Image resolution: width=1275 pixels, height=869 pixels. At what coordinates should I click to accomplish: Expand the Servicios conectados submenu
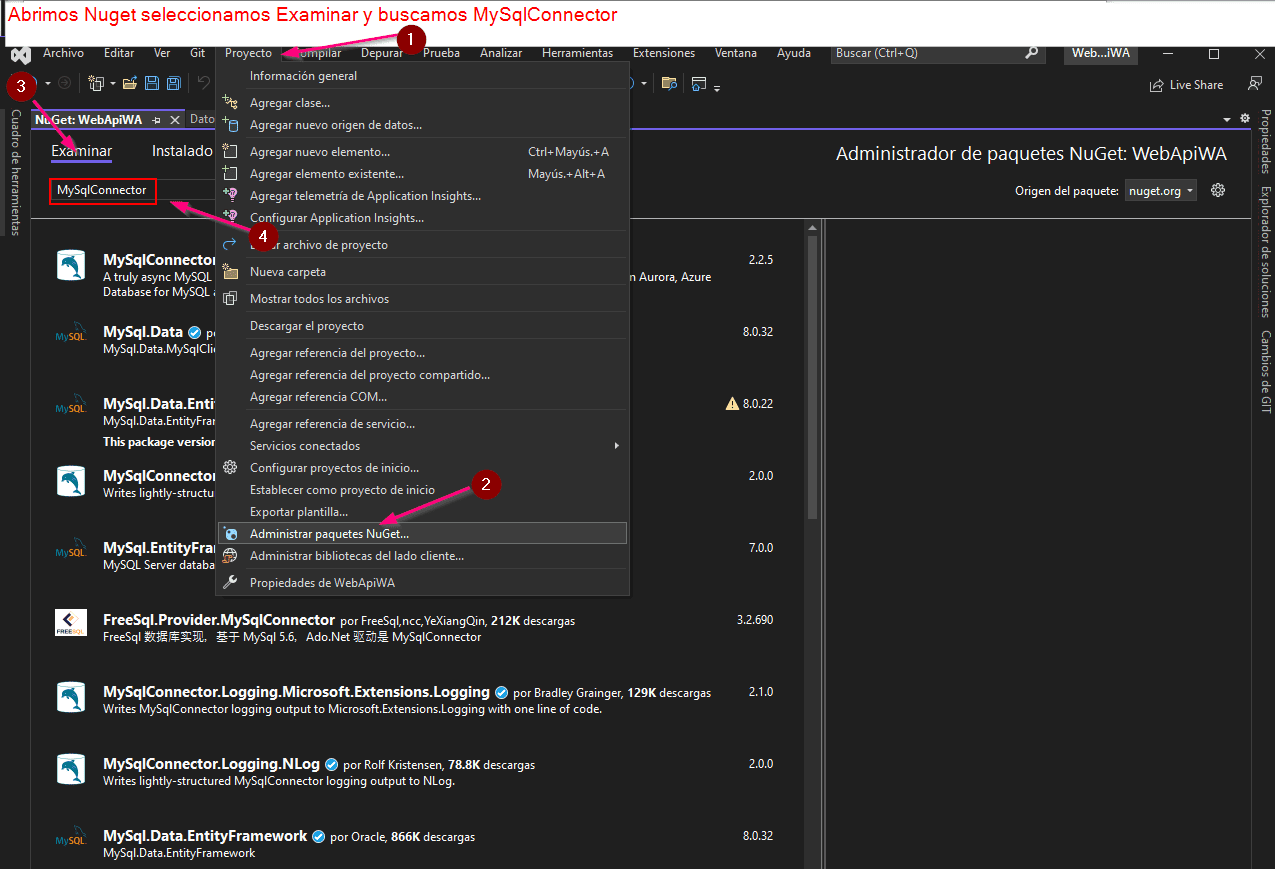617,446
